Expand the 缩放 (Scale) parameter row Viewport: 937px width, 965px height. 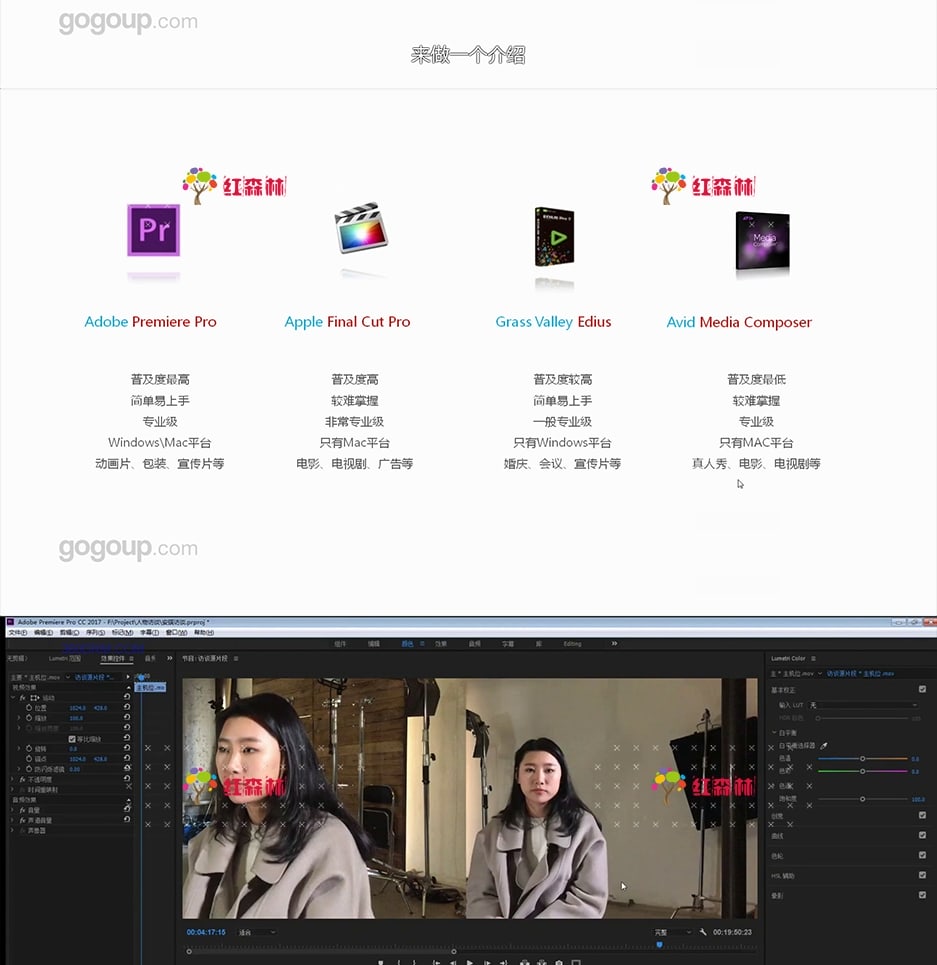(x=19, y=718)
